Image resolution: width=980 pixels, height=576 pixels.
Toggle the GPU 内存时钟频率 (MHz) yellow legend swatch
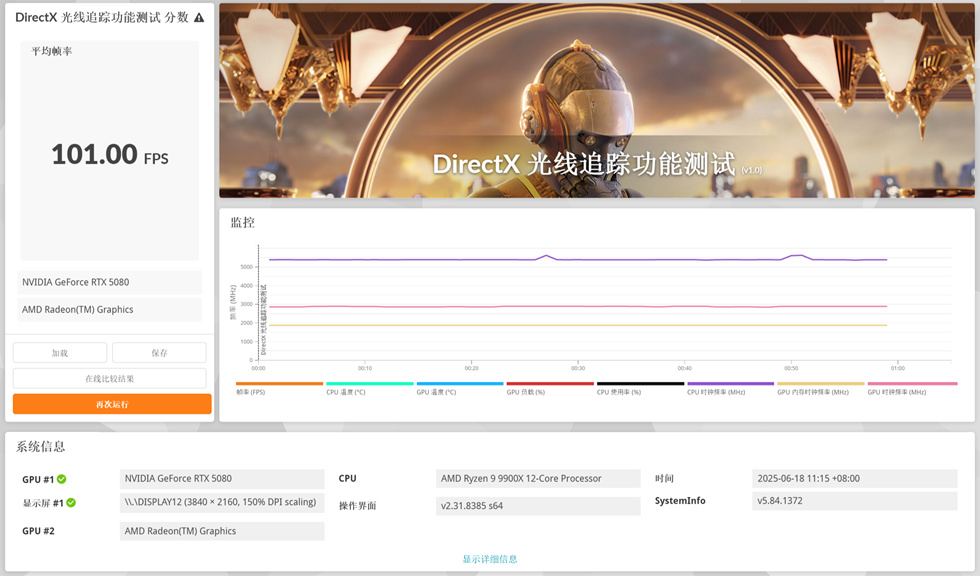click(821, 384)
